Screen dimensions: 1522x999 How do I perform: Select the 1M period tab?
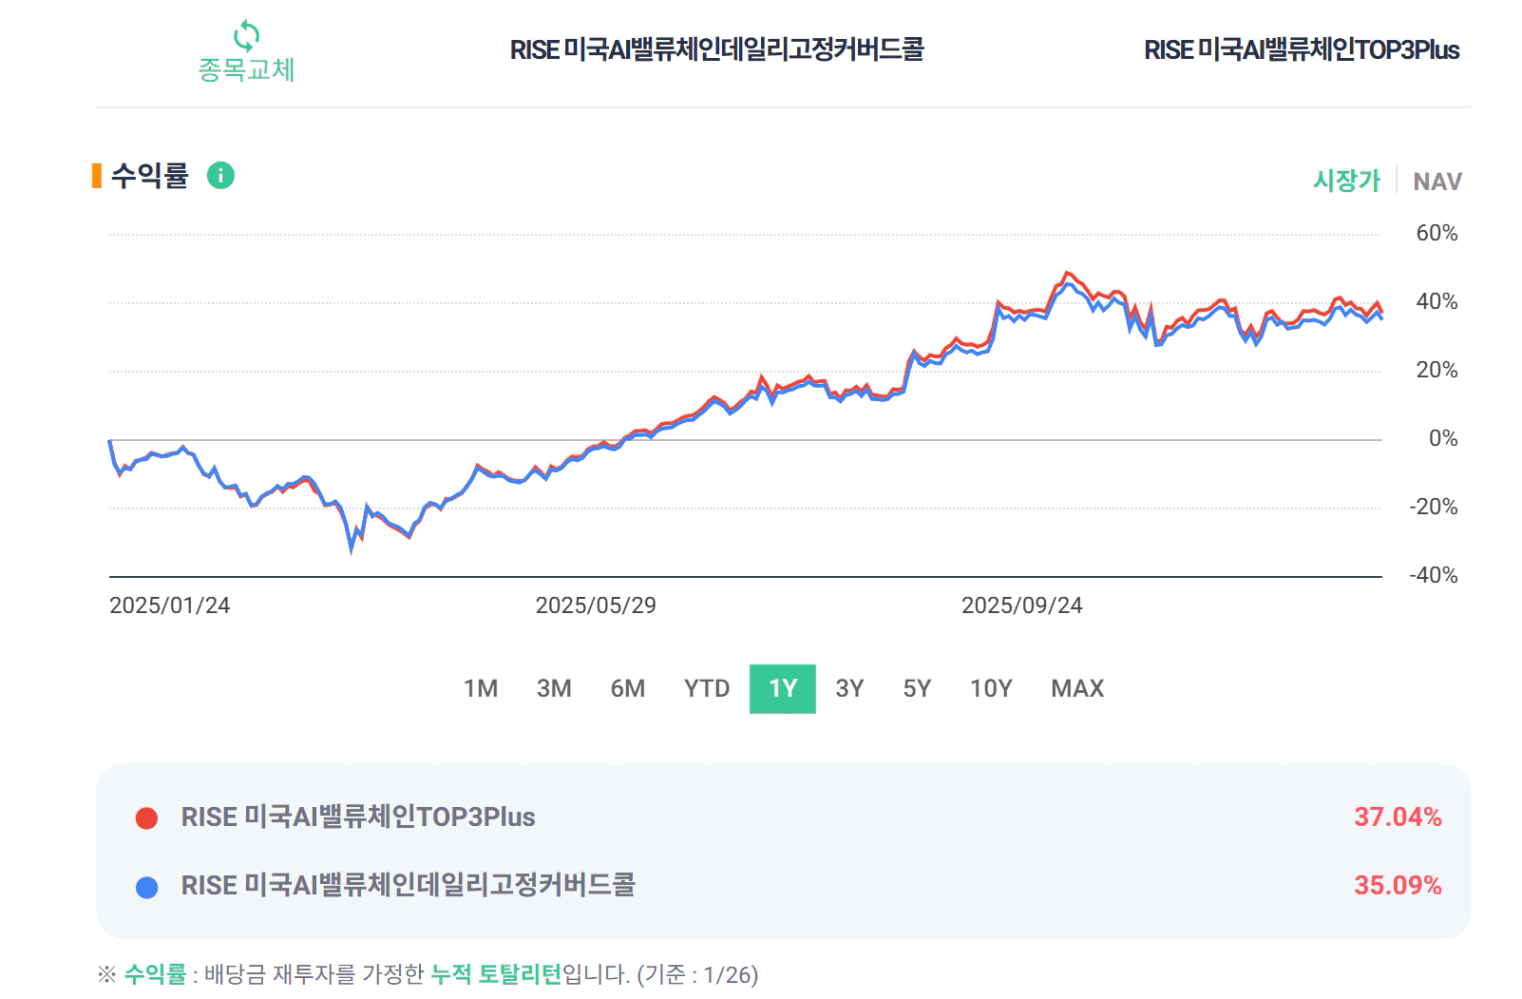tap(480, 689)
